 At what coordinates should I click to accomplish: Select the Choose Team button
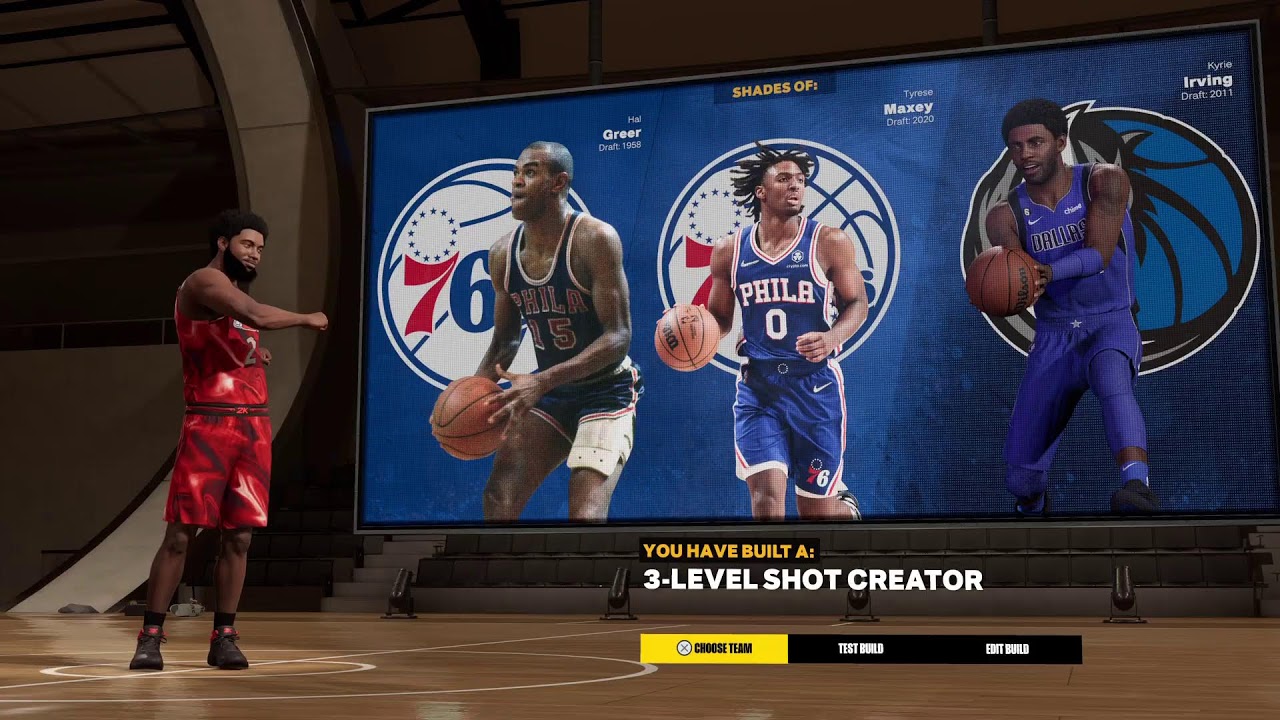click(x=714, y=649)
